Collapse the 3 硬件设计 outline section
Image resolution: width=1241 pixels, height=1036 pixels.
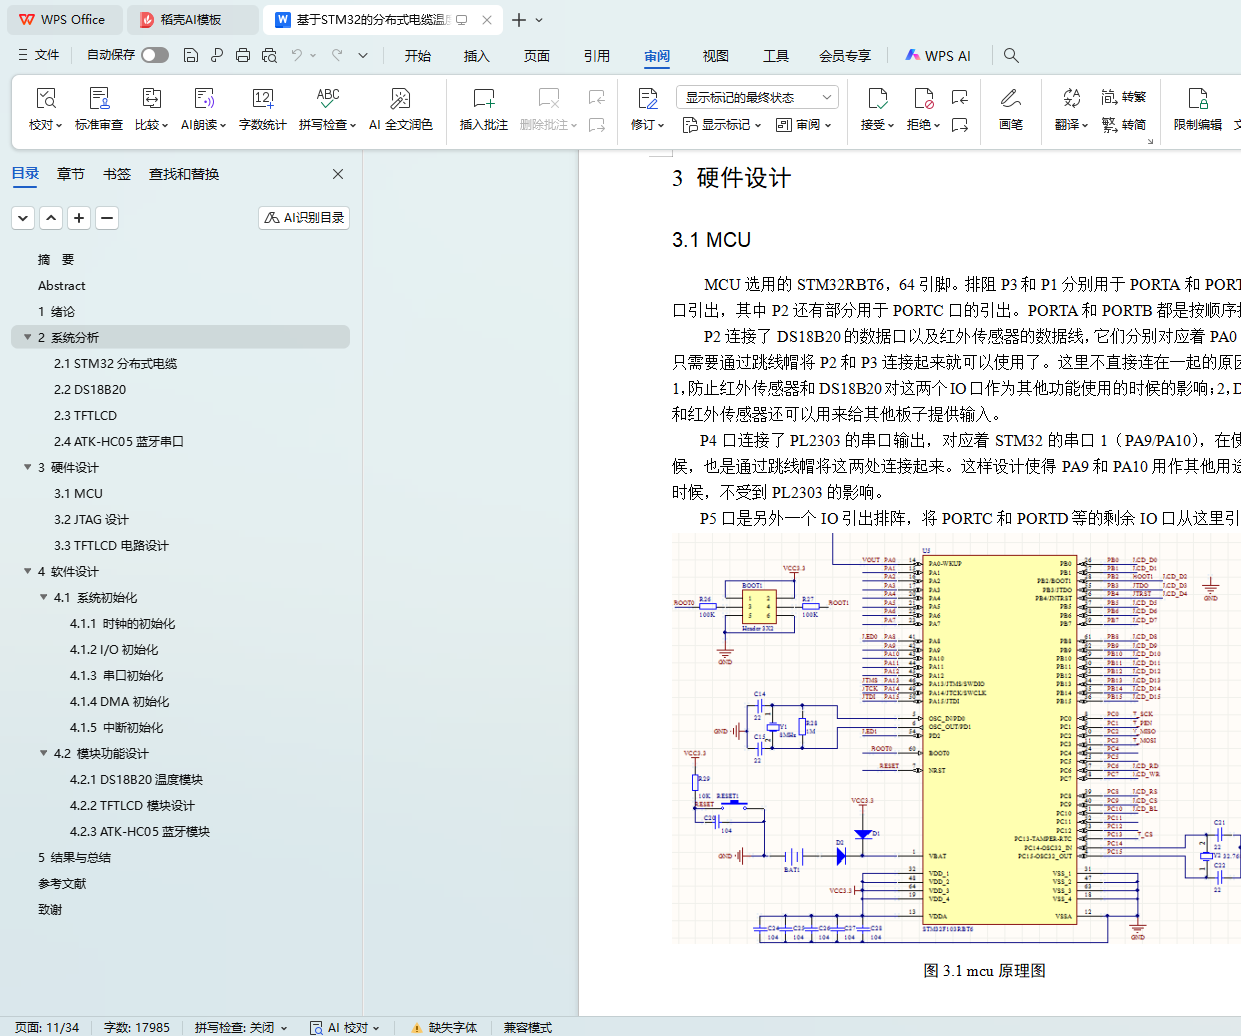click(28, 468)
